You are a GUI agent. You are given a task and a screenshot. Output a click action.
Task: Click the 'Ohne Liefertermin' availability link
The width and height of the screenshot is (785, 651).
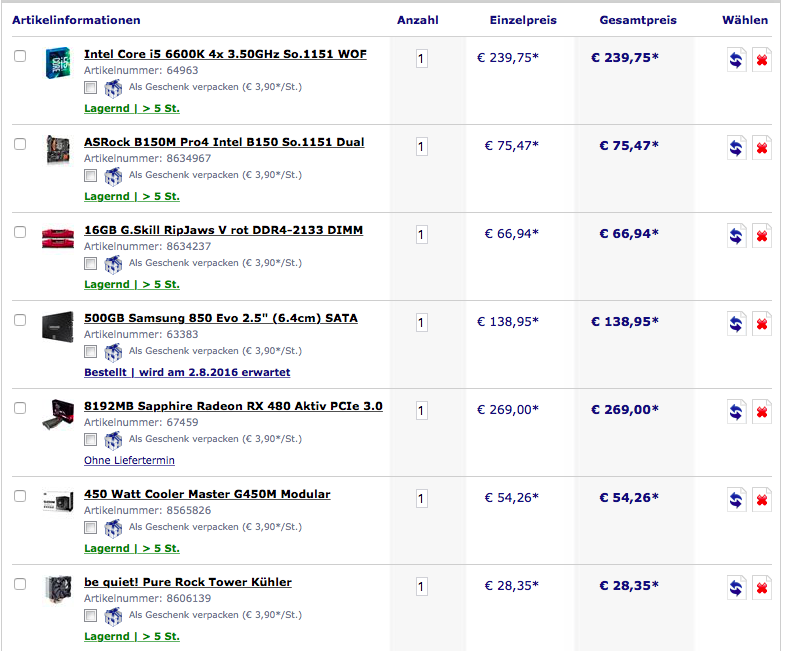[129, 460]
